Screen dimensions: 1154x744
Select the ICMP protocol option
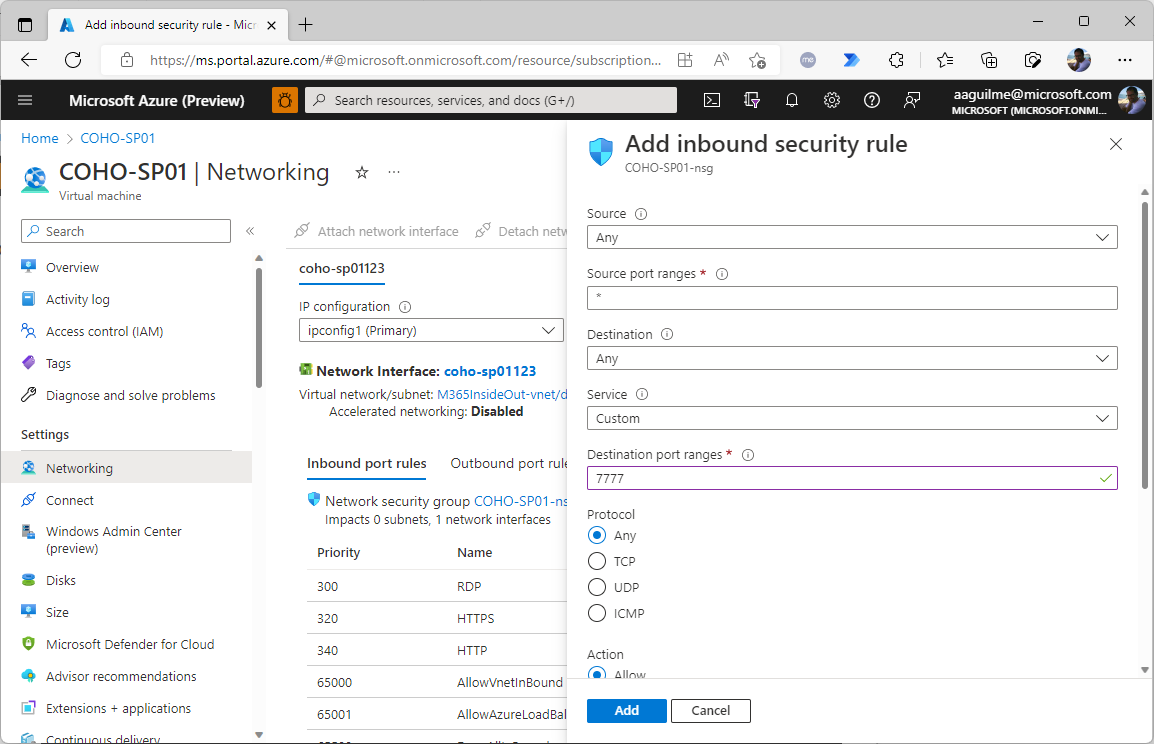click(x=597, y=613)
